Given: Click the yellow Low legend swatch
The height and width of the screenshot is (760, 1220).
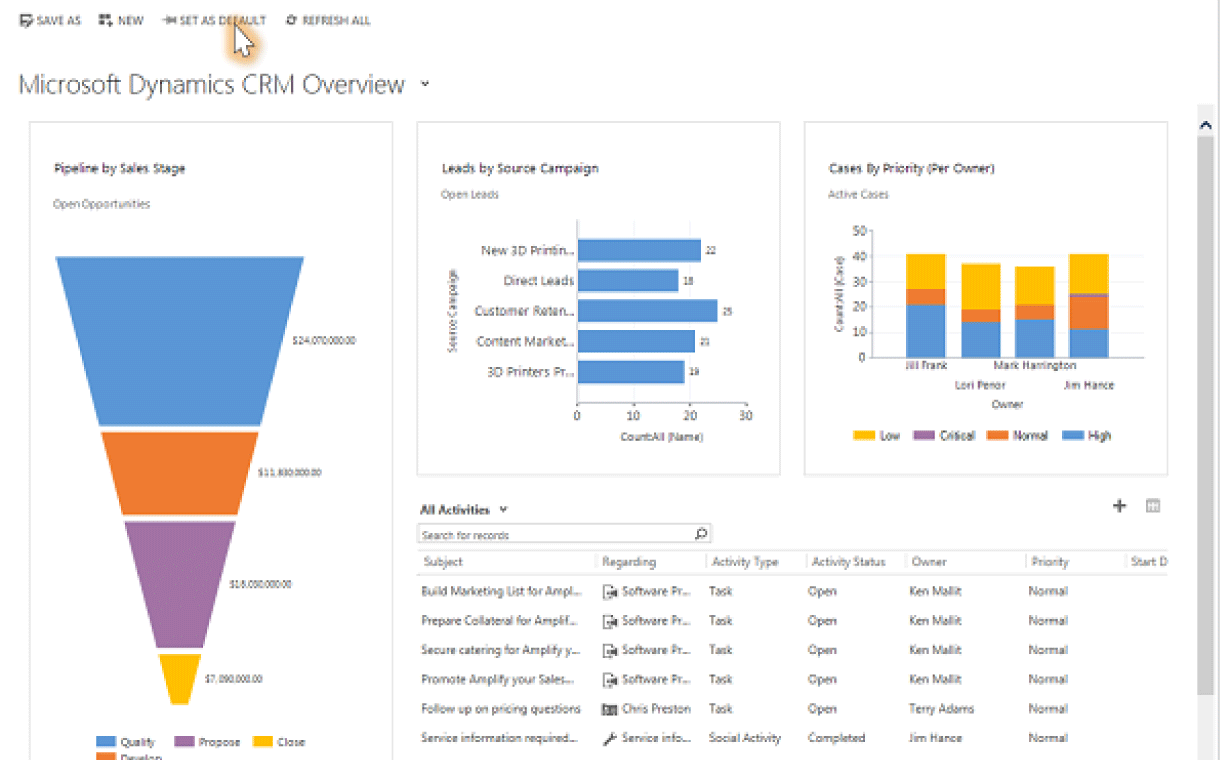Looking at the screenshot, I should [x=863, y=436].
